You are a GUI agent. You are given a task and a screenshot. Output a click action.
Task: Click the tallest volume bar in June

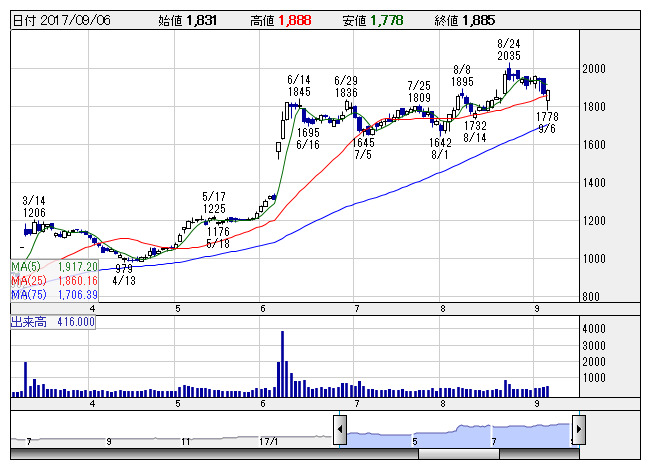[282, 364]
